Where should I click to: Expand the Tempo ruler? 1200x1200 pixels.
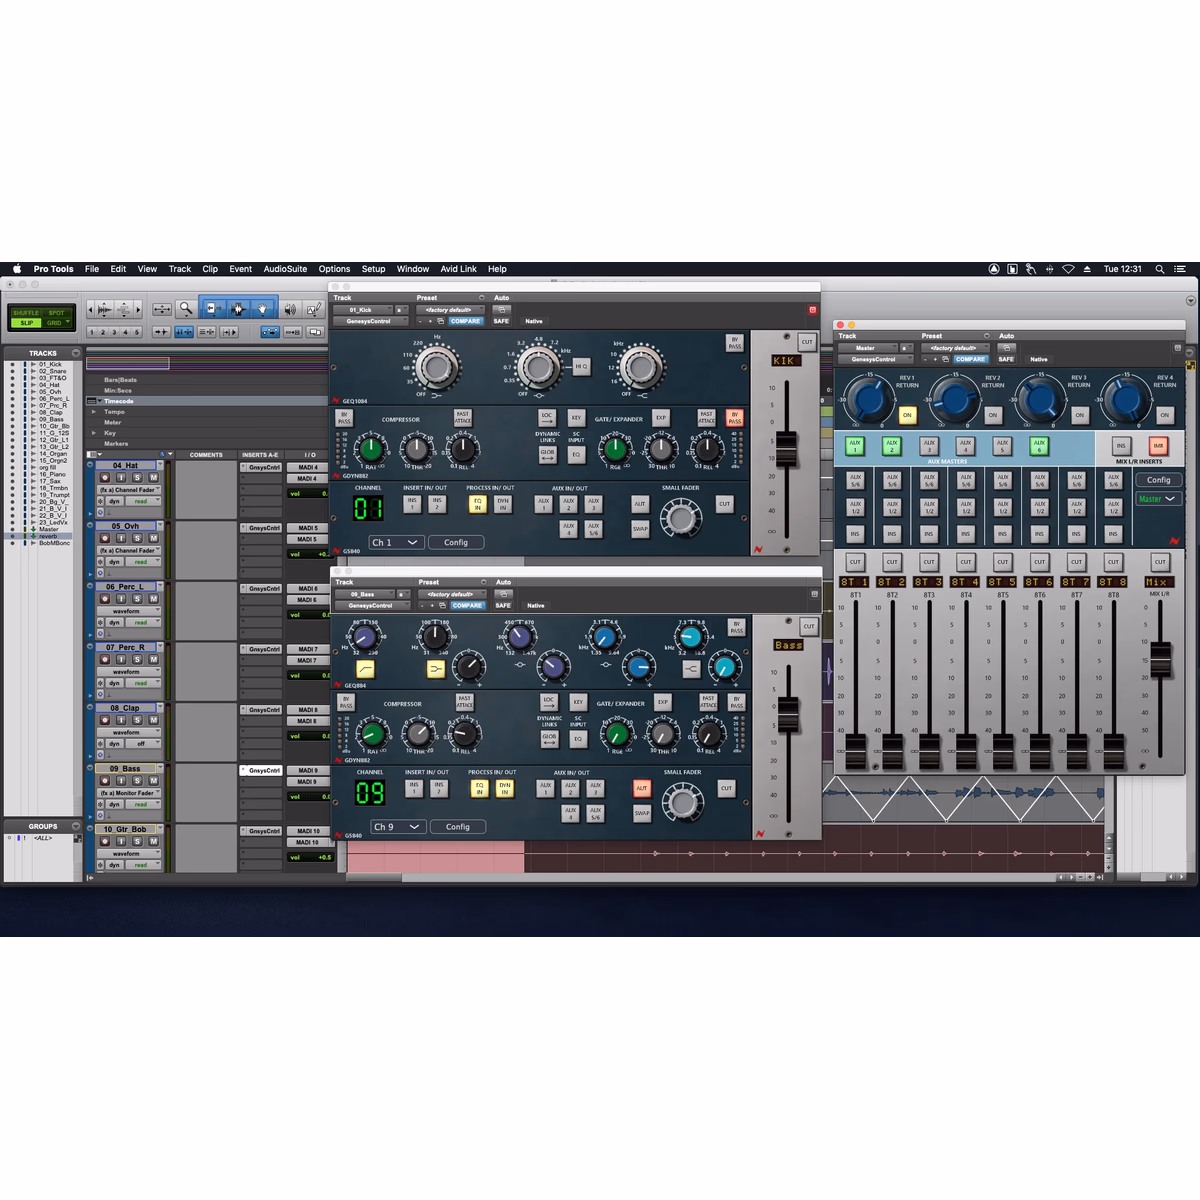click(94, 411)
